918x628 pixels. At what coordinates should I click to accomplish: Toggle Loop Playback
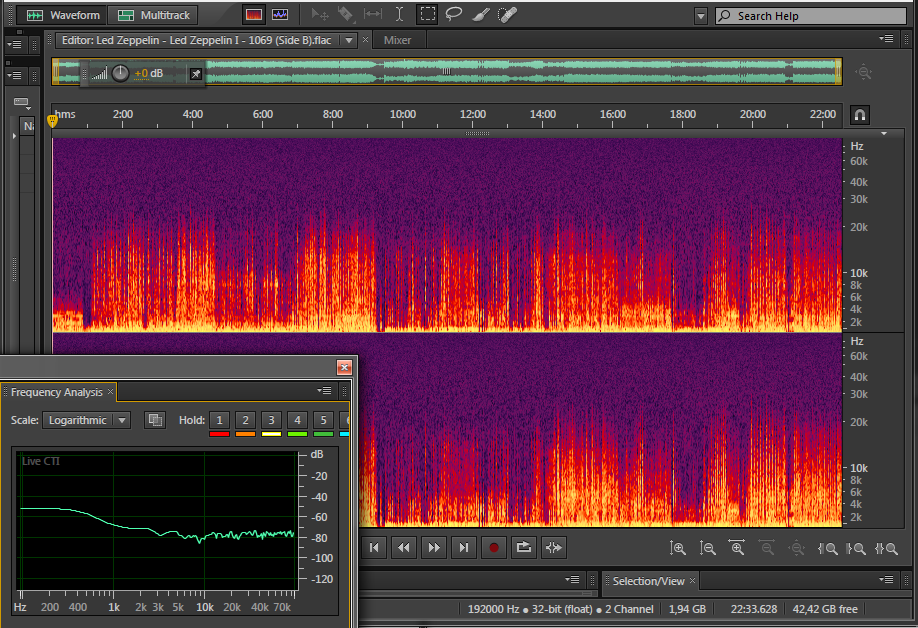(x=523, y=548)
